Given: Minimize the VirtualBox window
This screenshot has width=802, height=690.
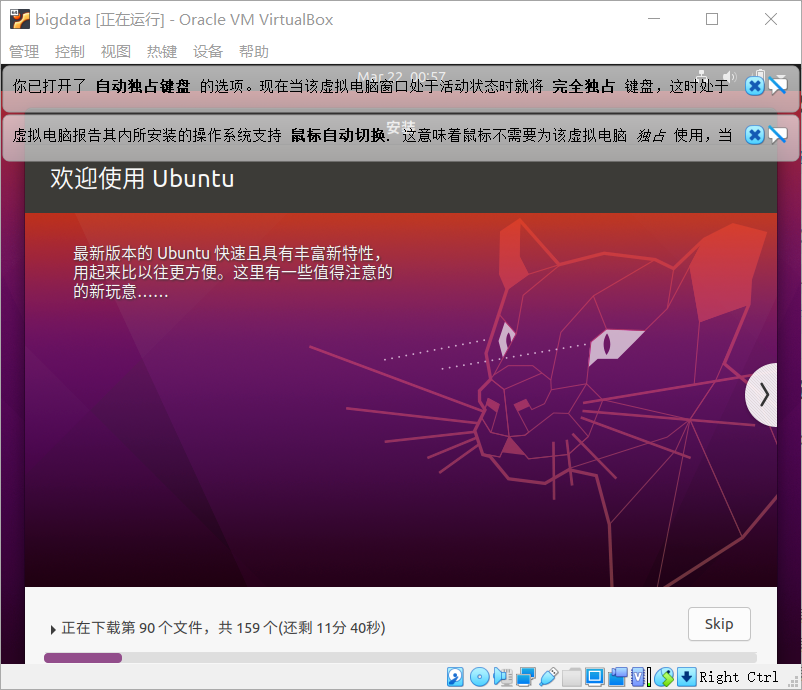Looking at the screenshot, I should point(654,19).
